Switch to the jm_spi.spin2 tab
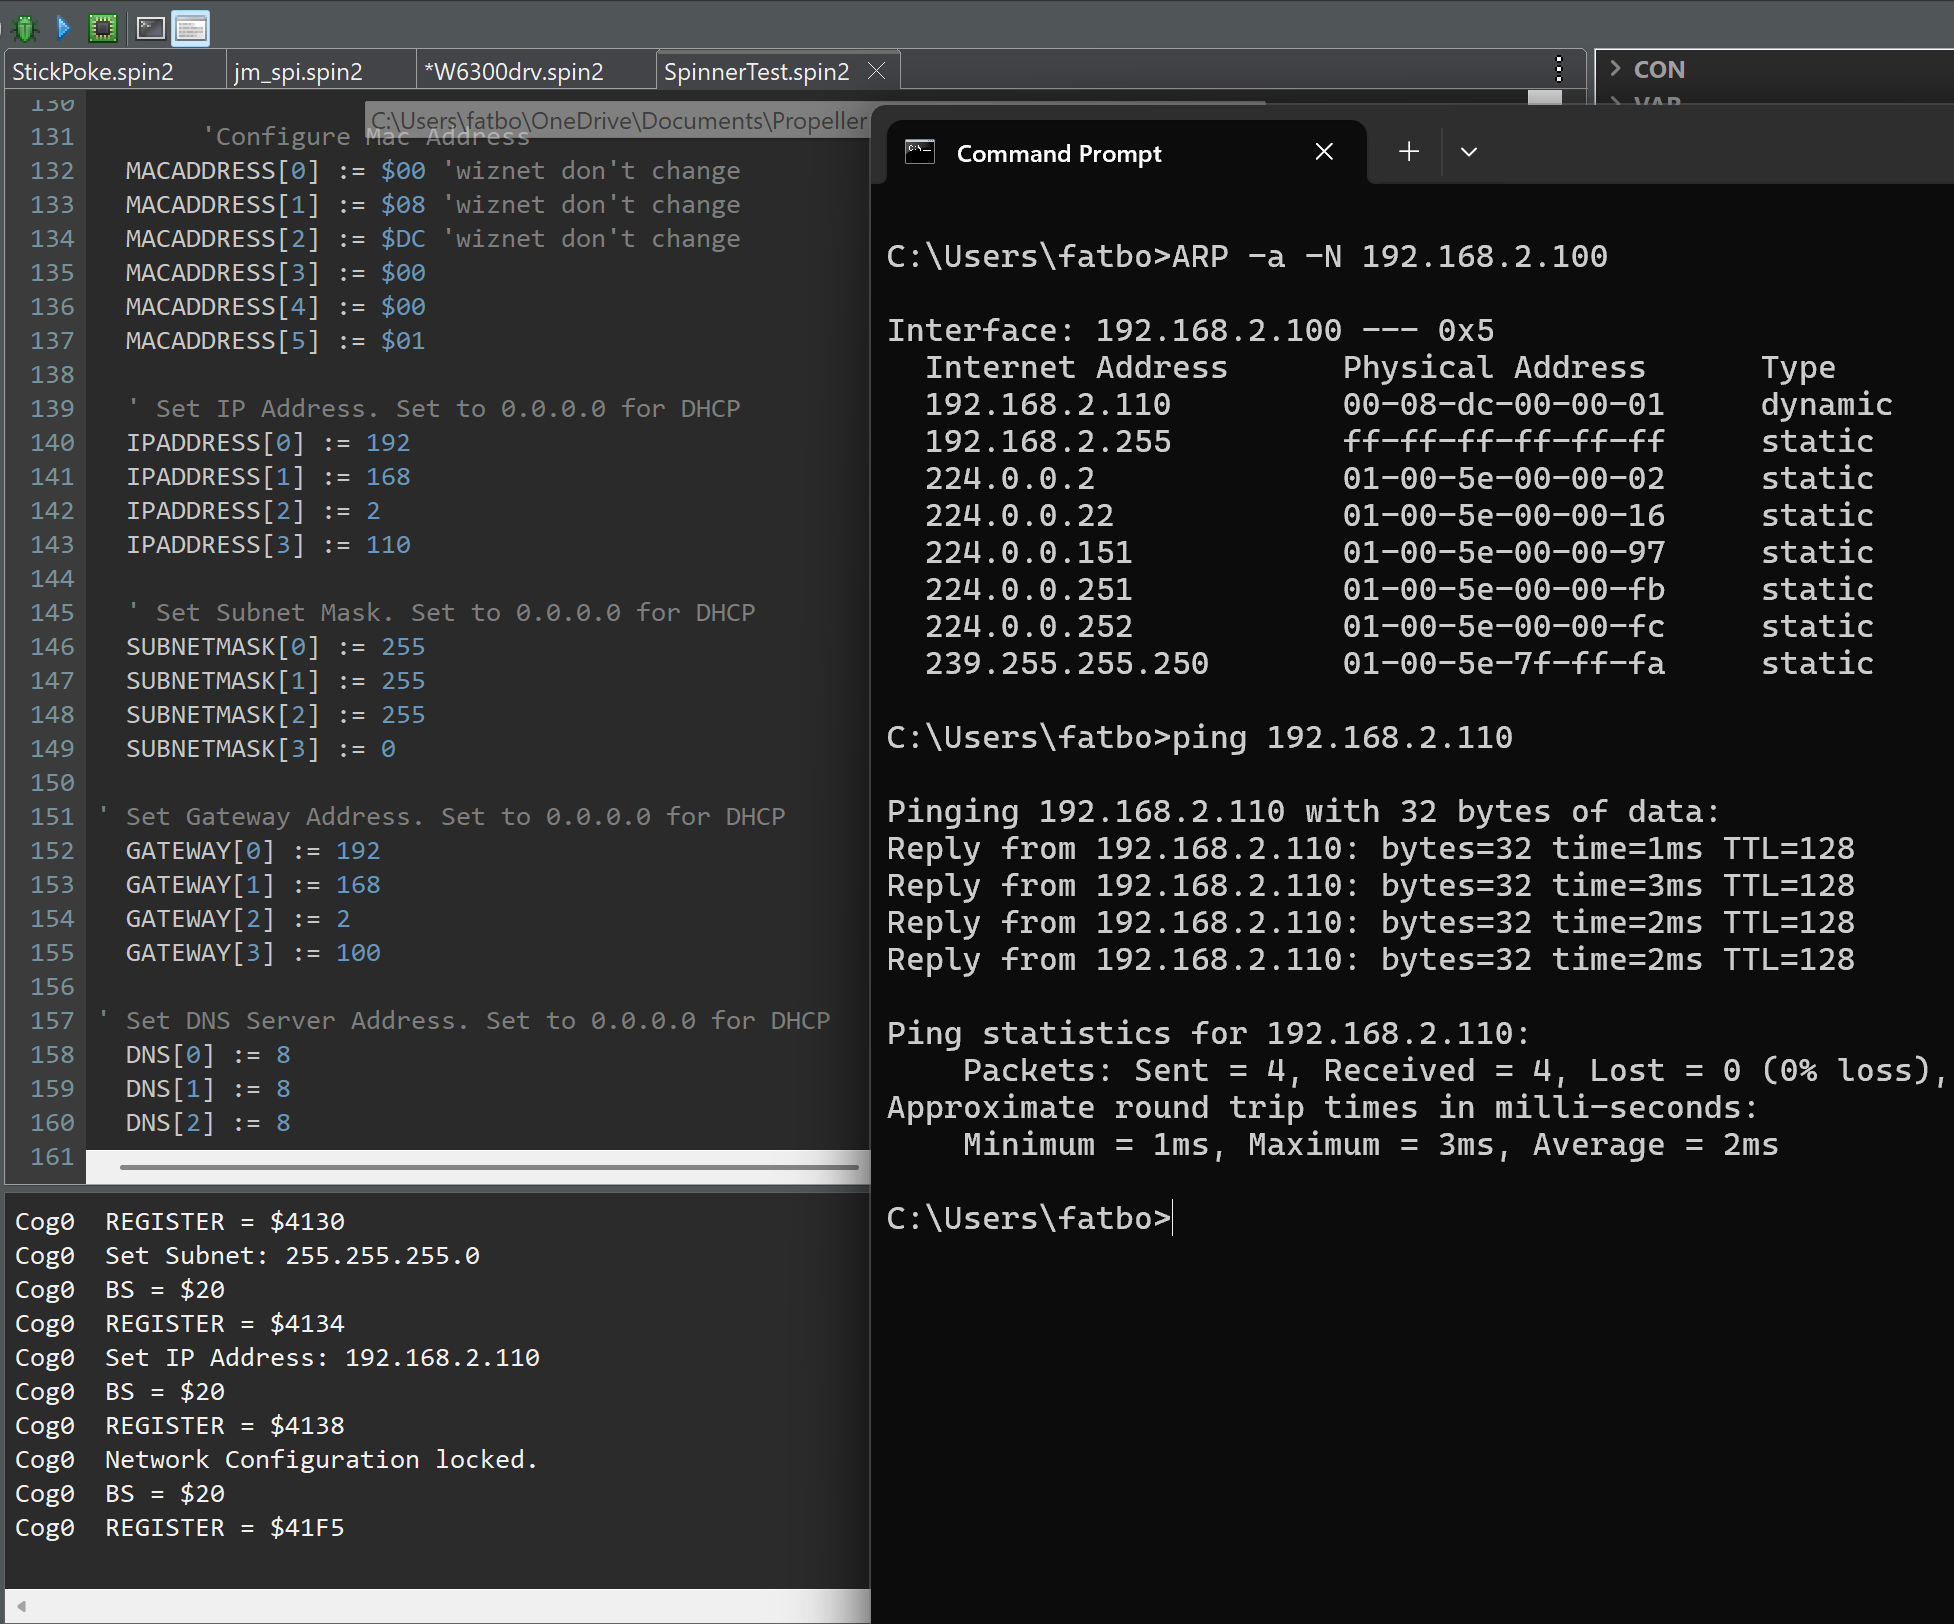This screenshot has width=1954, height=1624. click(298, 72)
